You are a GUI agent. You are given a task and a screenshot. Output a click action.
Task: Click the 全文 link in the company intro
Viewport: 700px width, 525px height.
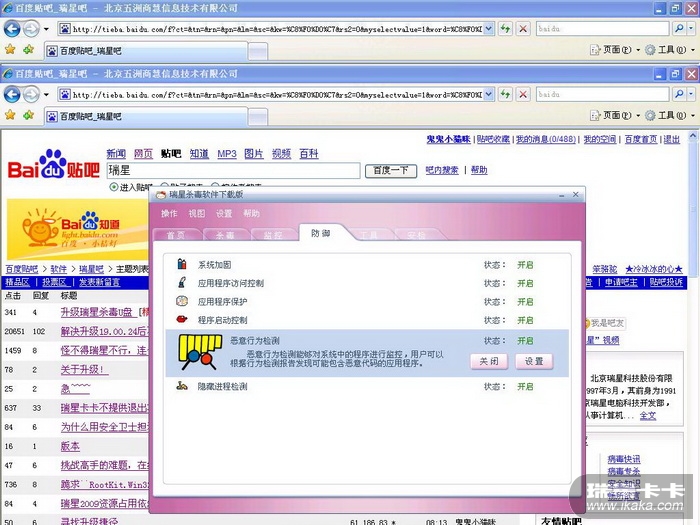pos(648,415)
